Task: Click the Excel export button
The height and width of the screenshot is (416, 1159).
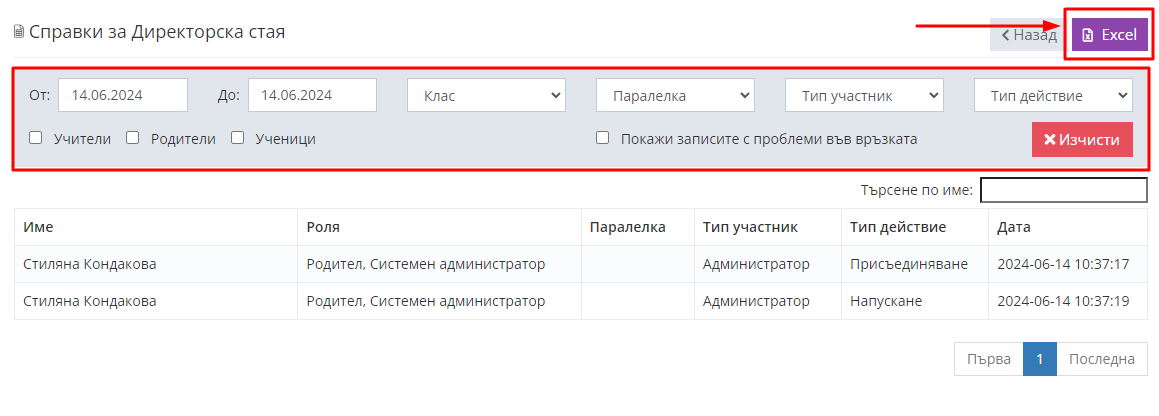Action: pyautogui.click(x=1109, y=35)
